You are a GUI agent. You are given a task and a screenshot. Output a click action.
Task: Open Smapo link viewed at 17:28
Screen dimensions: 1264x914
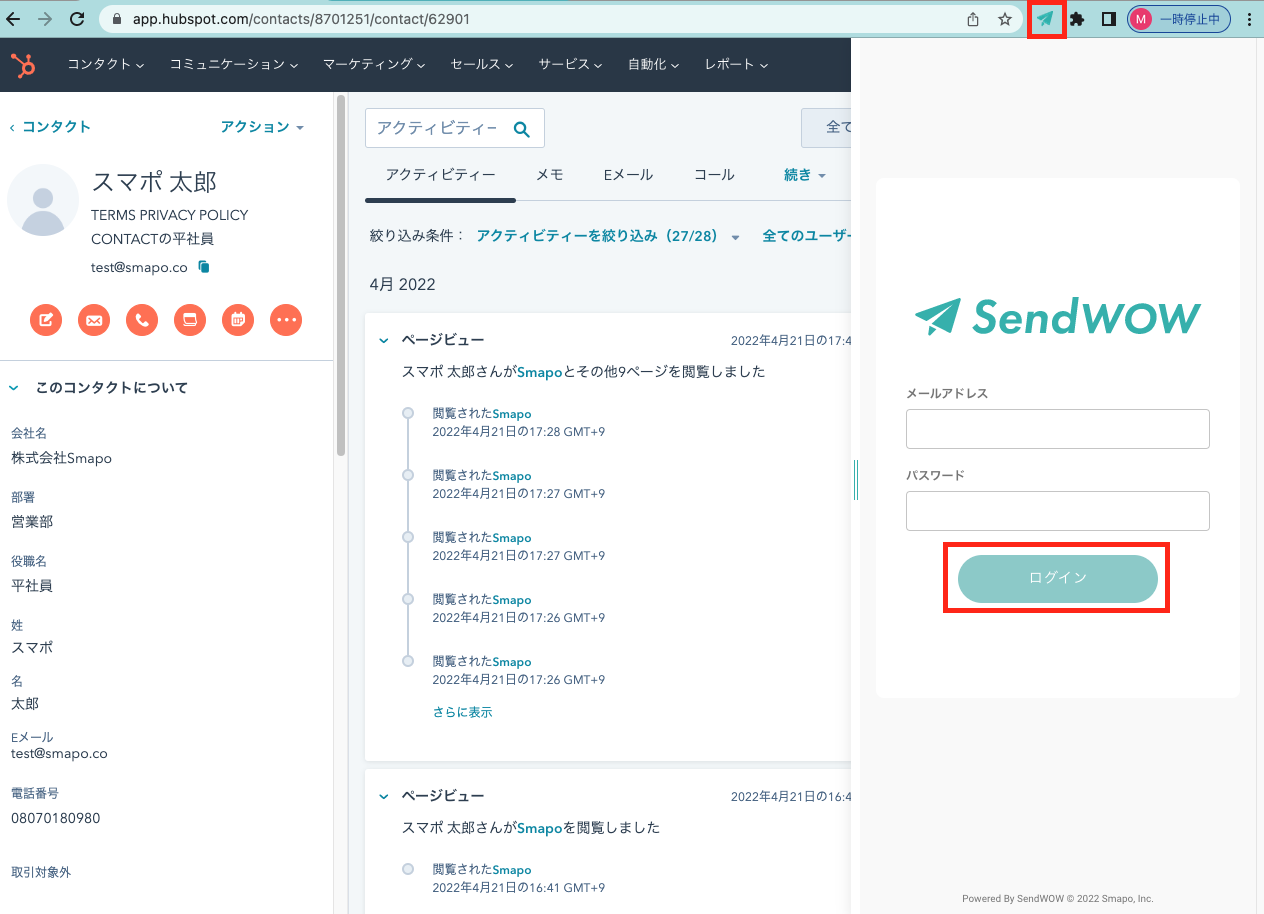(512, 414)
